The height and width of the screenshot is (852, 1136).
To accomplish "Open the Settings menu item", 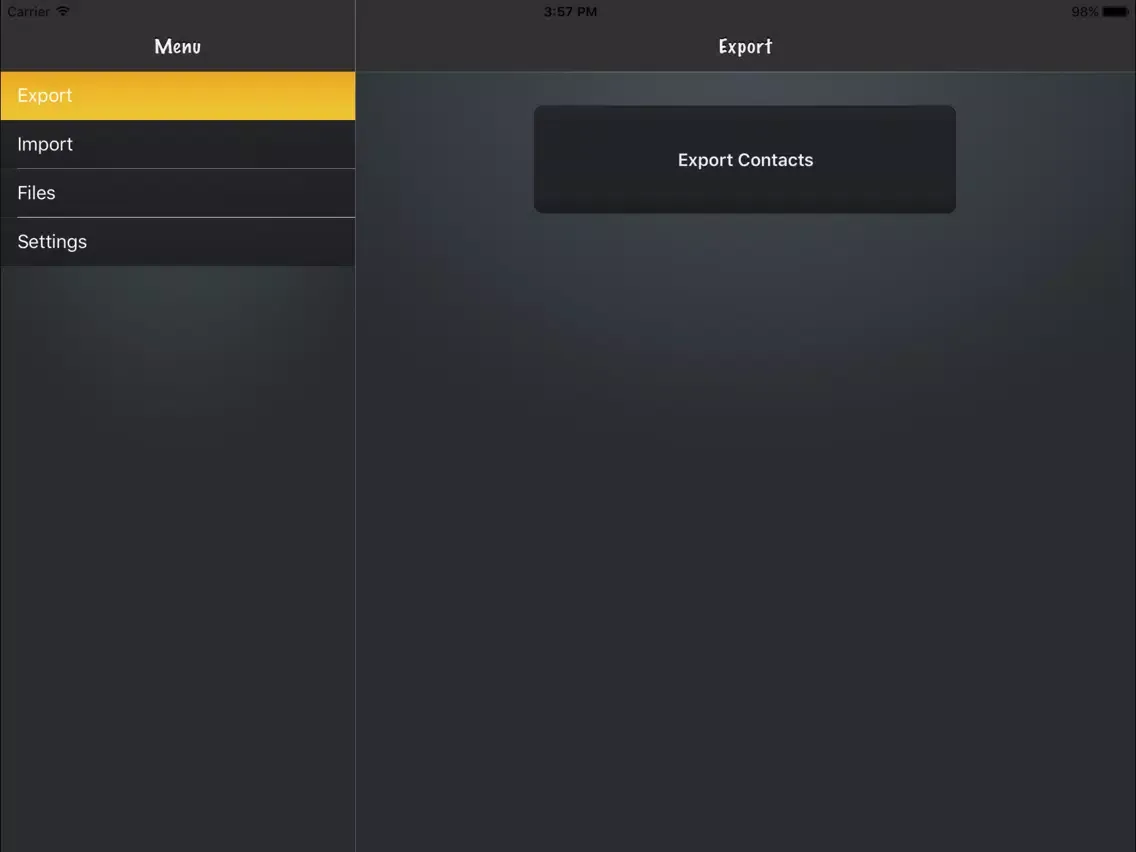I will click(x=178, y=241).
